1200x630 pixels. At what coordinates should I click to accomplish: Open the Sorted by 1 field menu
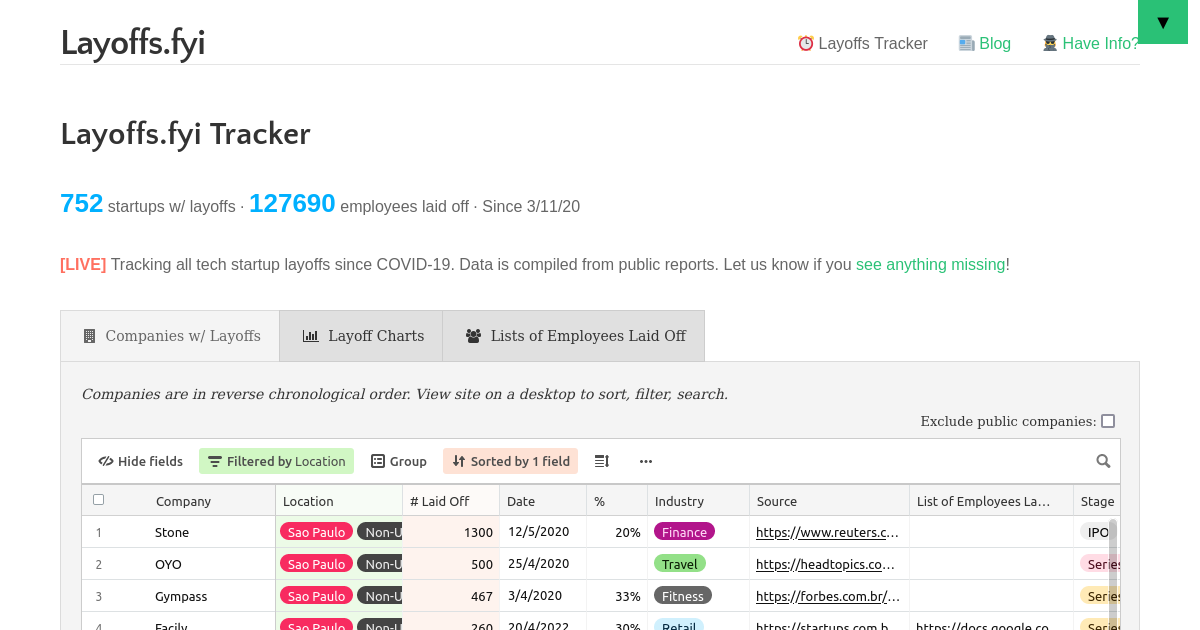click(511, 461)
